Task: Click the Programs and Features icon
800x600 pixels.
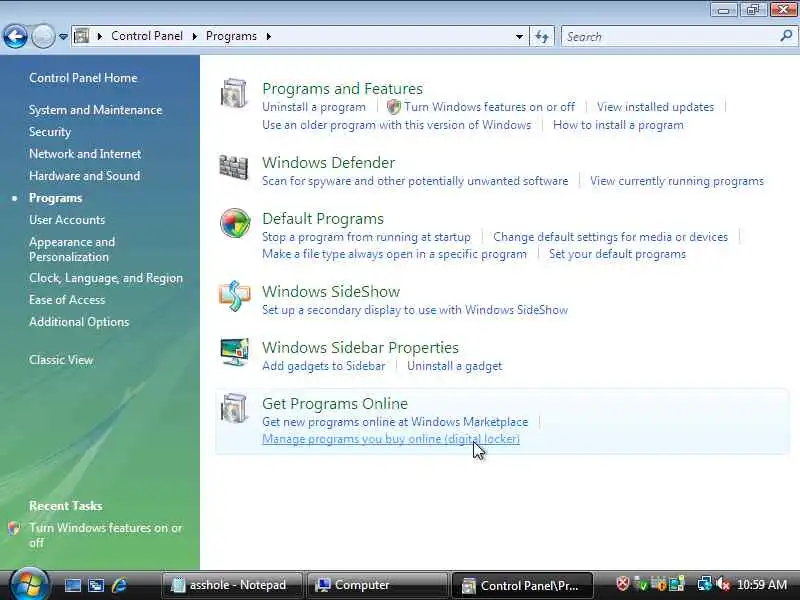Action: point(234,93)
